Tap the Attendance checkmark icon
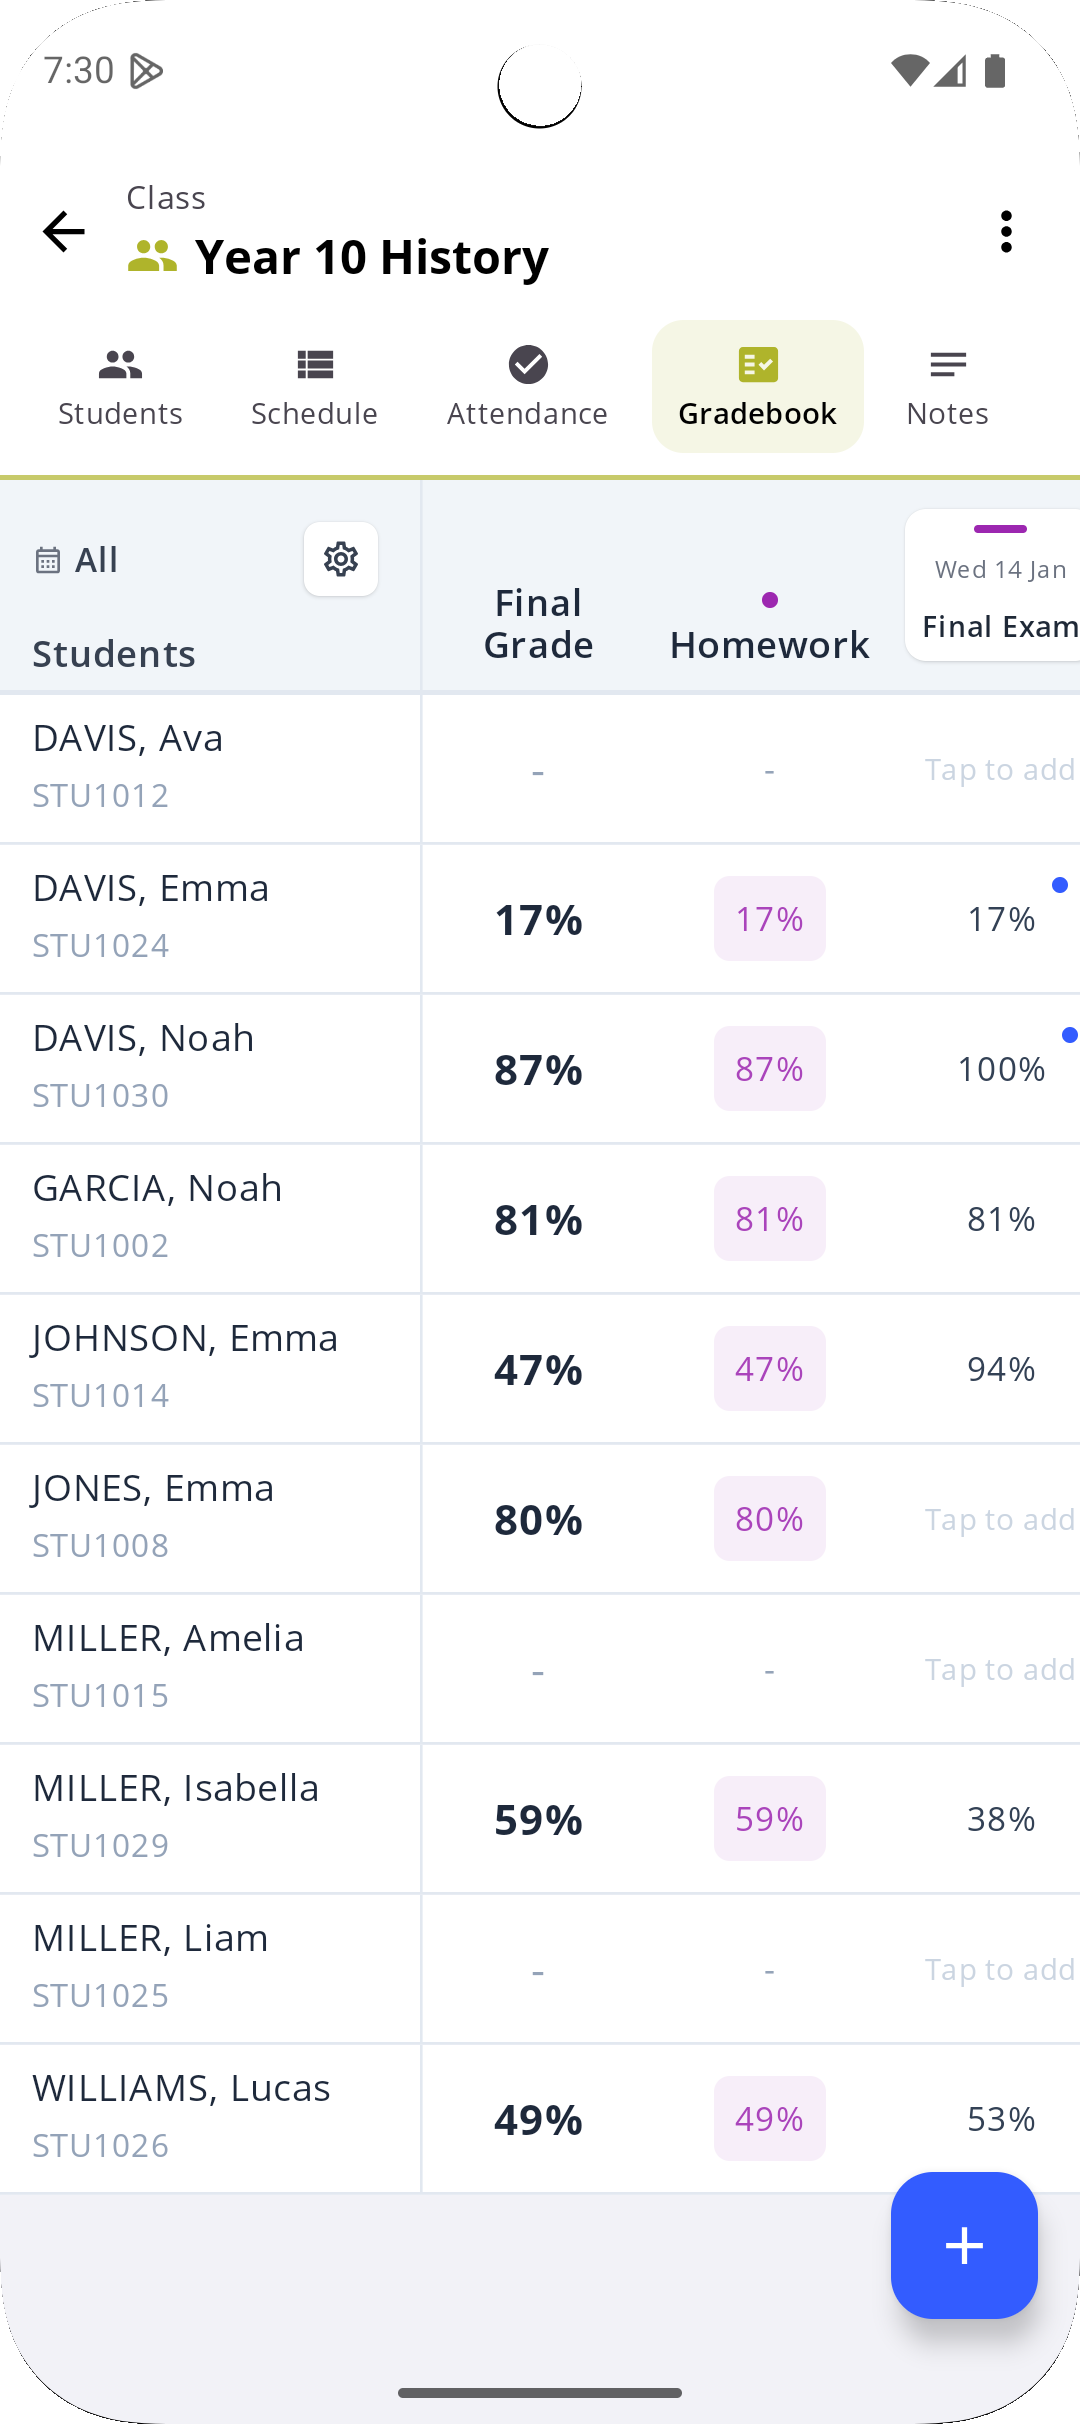Screen dimensions: 1080x2424 528,365
